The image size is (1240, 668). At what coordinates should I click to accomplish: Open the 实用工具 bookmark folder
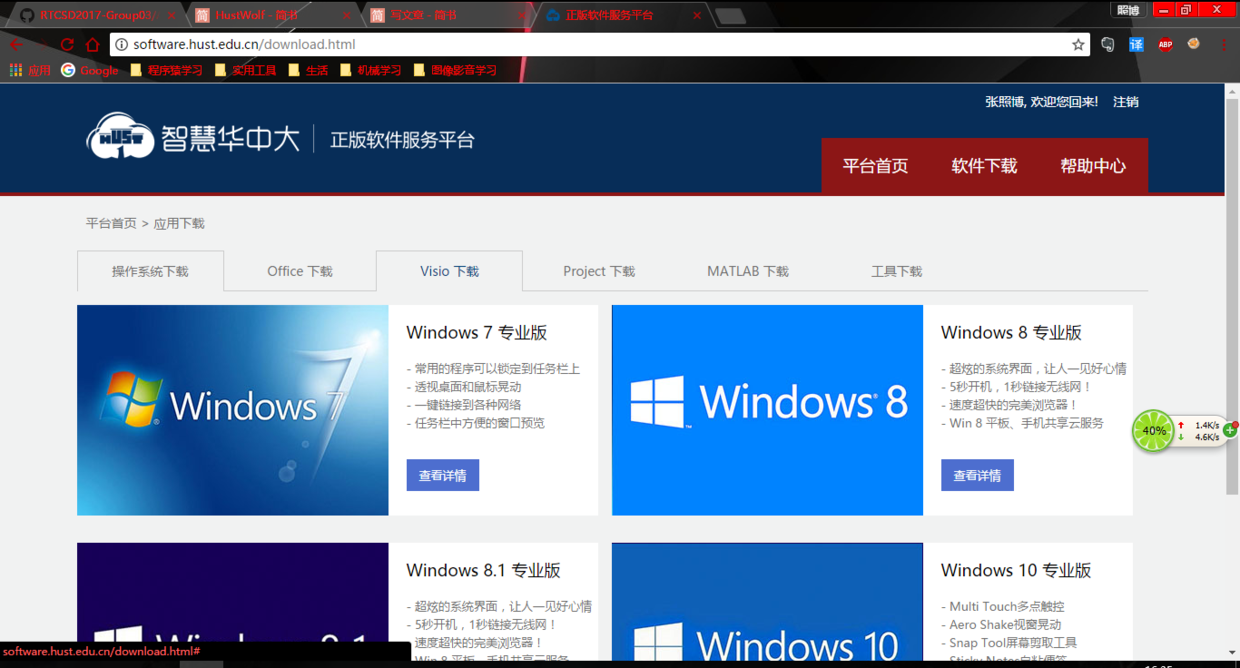[246, 70]
